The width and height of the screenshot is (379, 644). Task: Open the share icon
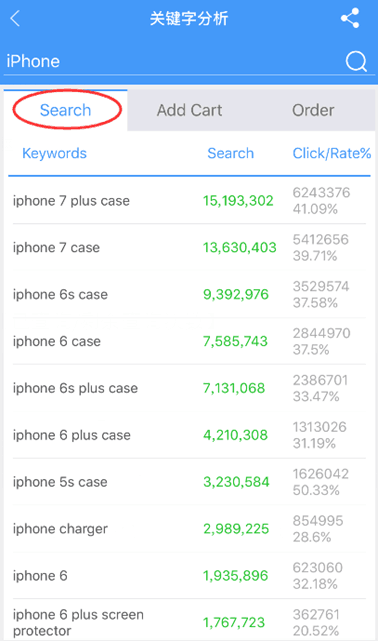(350, 18)
